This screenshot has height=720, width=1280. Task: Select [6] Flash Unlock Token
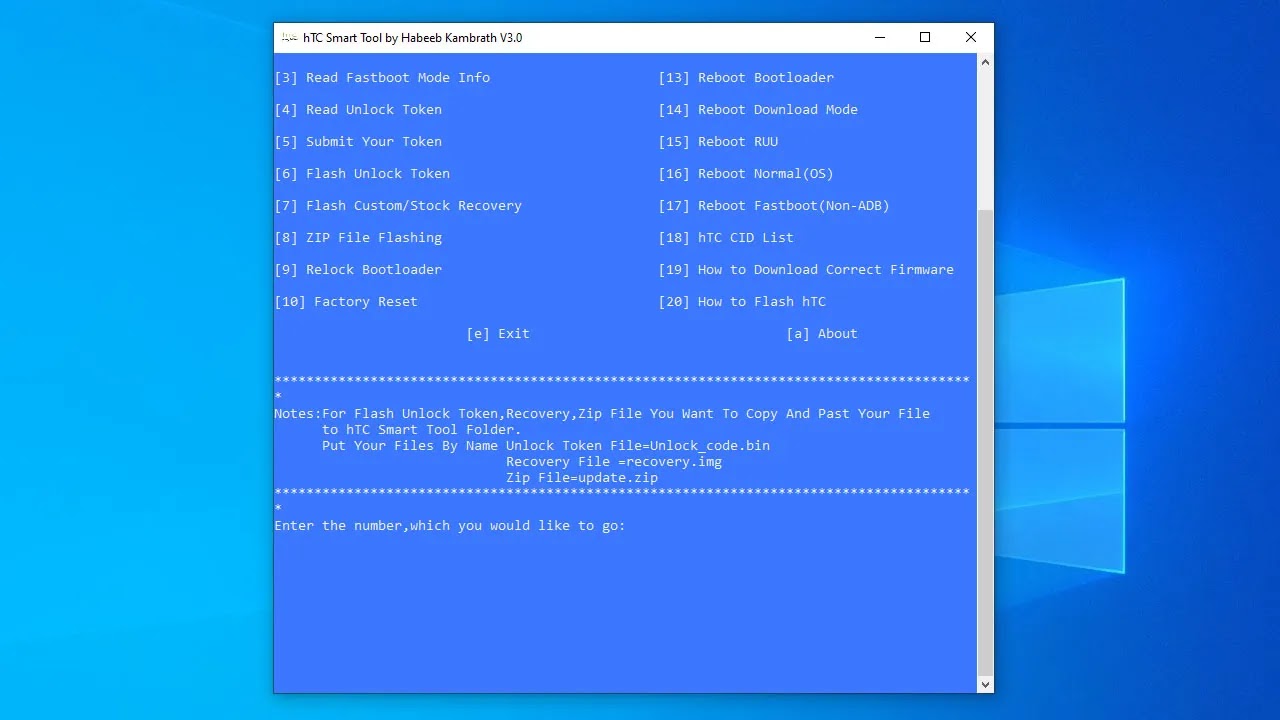click(x=362, y=174)
